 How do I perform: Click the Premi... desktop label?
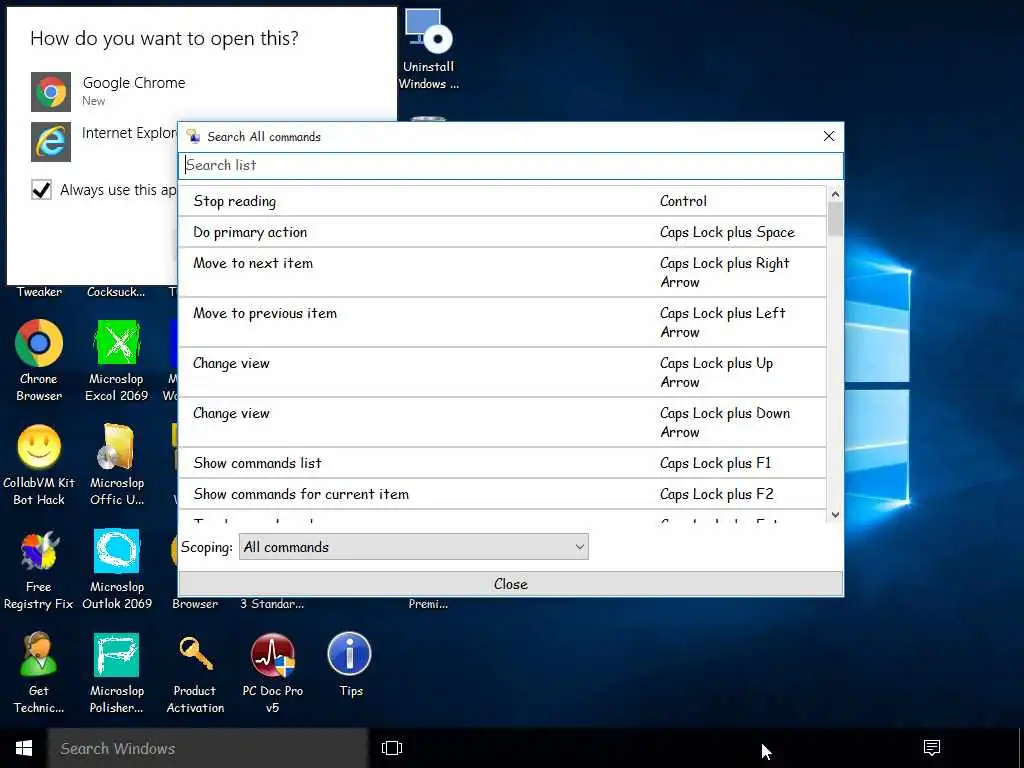point(428,604)
